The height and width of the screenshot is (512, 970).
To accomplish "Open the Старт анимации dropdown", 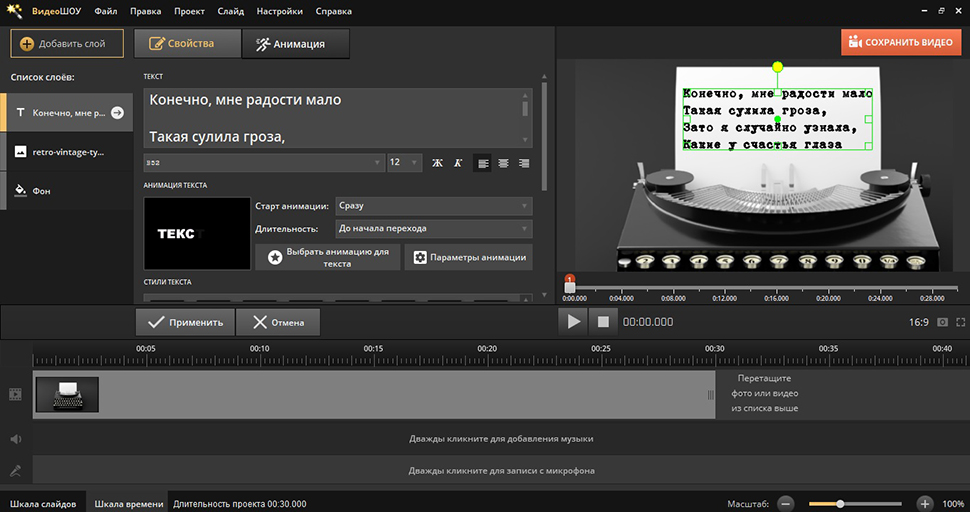I will coord(434,206).
